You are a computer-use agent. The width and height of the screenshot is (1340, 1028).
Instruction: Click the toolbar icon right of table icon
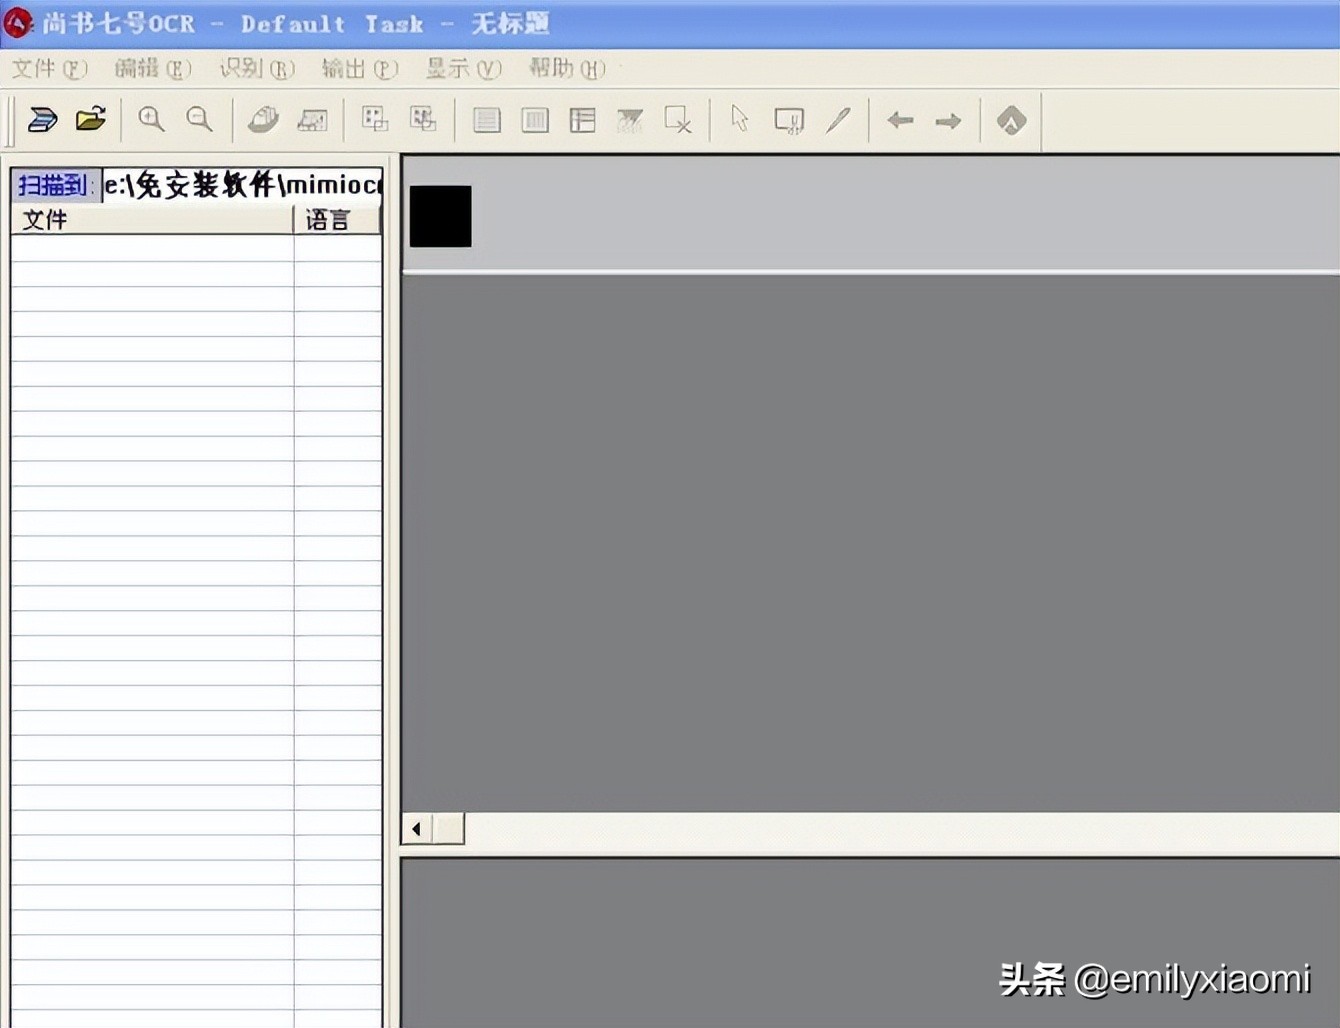pos(630,121)
